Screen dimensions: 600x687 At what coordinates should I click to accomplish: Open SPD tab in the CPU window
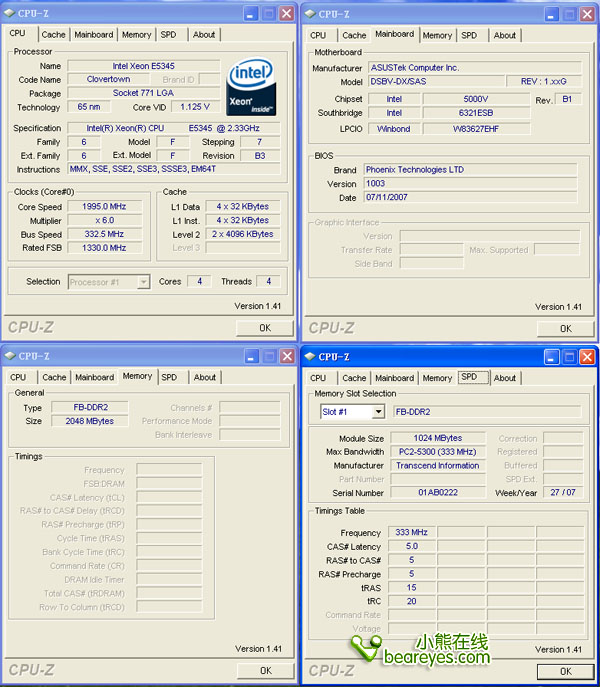click(x=168, y=35)
